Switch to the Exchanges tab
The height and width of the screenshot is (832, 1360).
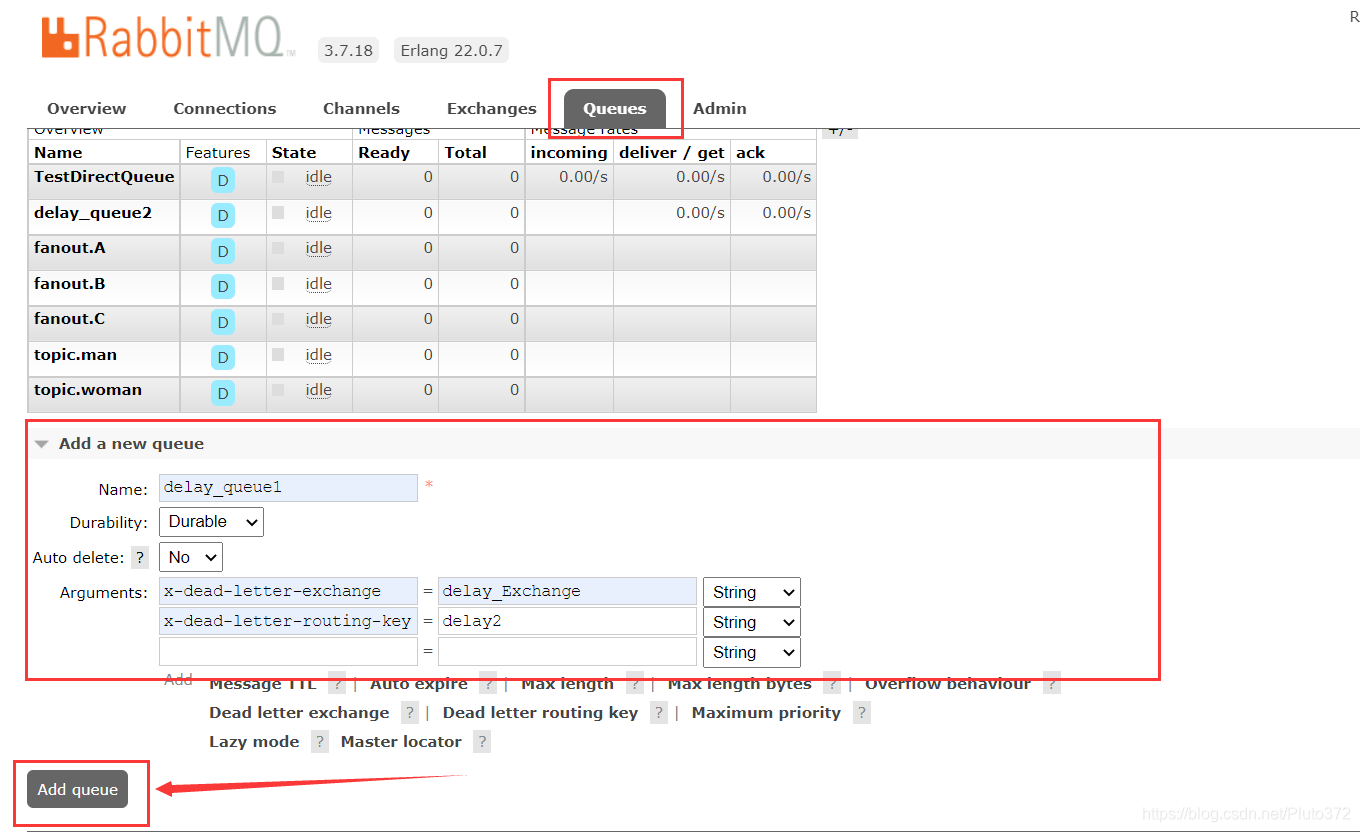[x=492, y=109]
